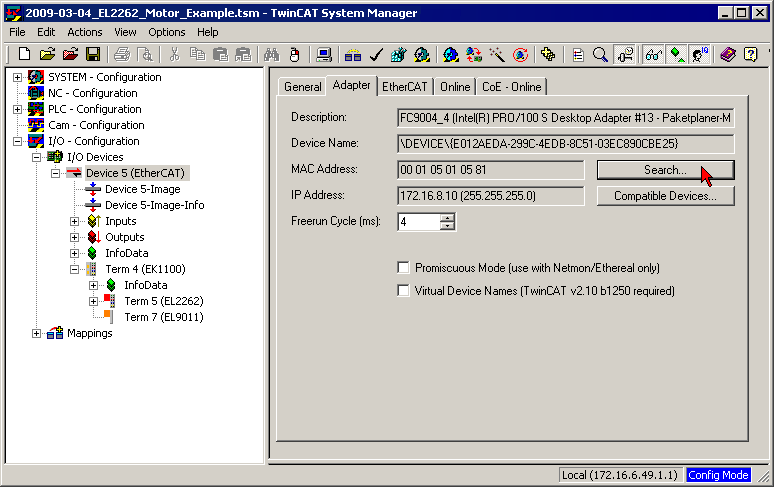Collapse the Device 5 (EtherCAT) node
Viewport: 774px width, 487px height.
click(55, 173)
